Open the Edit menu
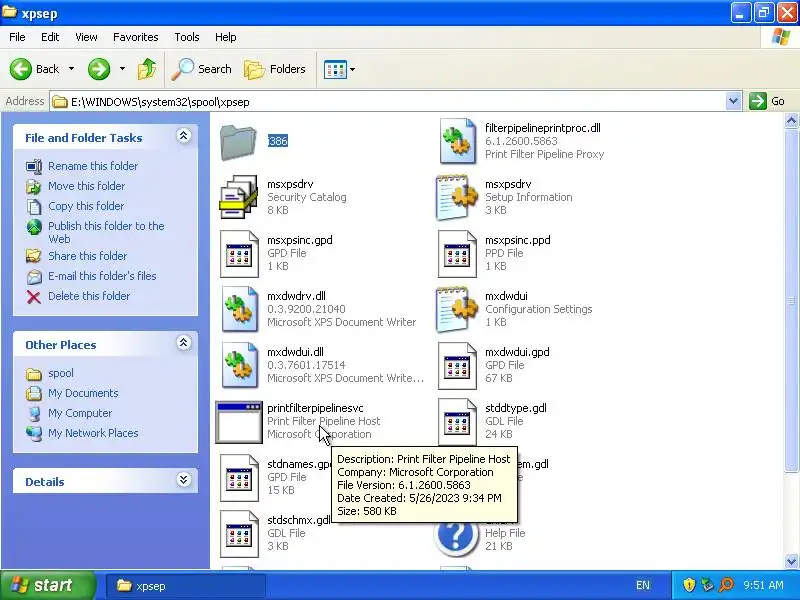Screen dimensions: 800x600 [x=50, y=37]
